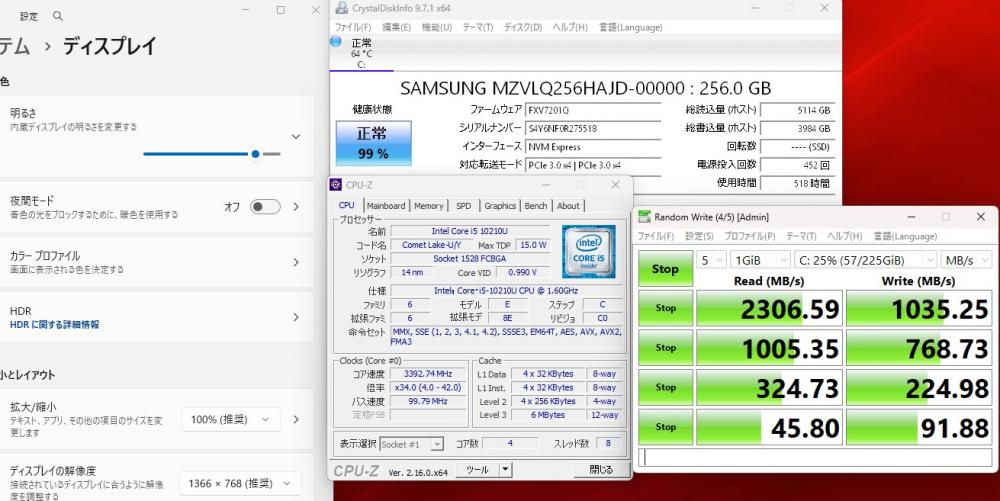Click the serial number field S4Y6NF0R275518
Screen dimensions: 1000x501
coord(593,128)
